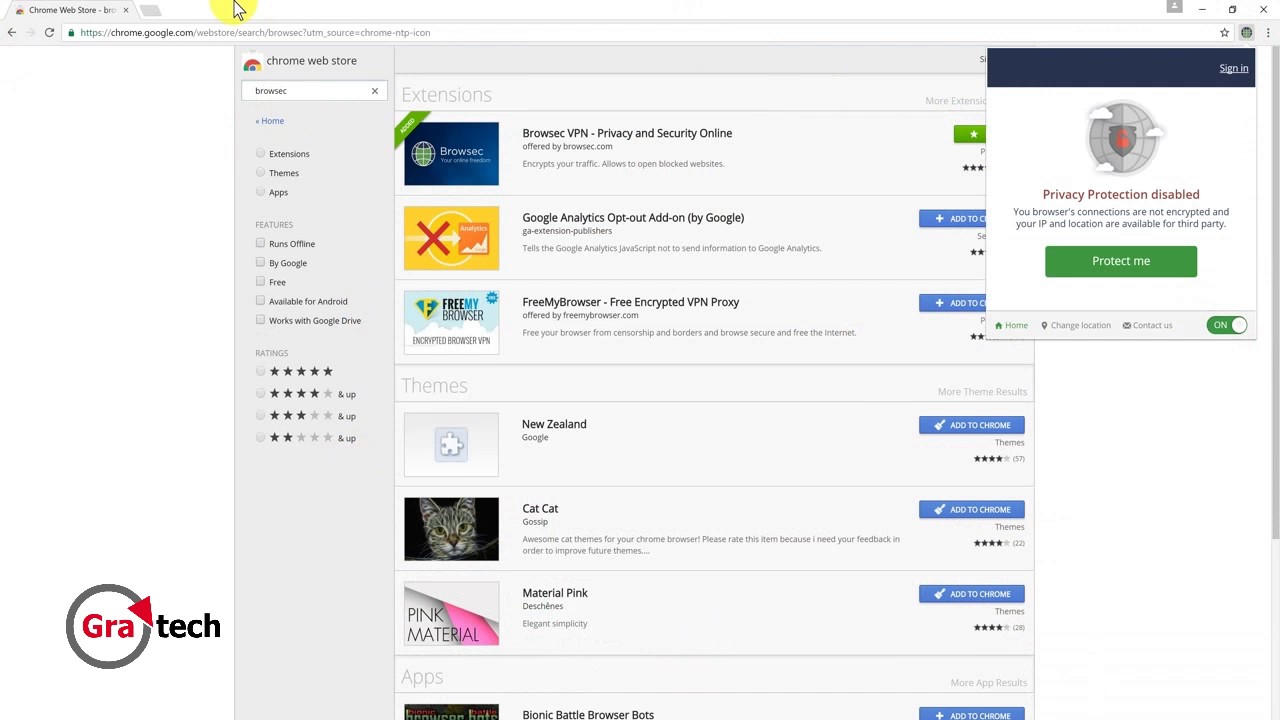Screen dimensions: 1280x720
Task: Open FreeMyBrowser extension thumbnail
Action: 451,322
